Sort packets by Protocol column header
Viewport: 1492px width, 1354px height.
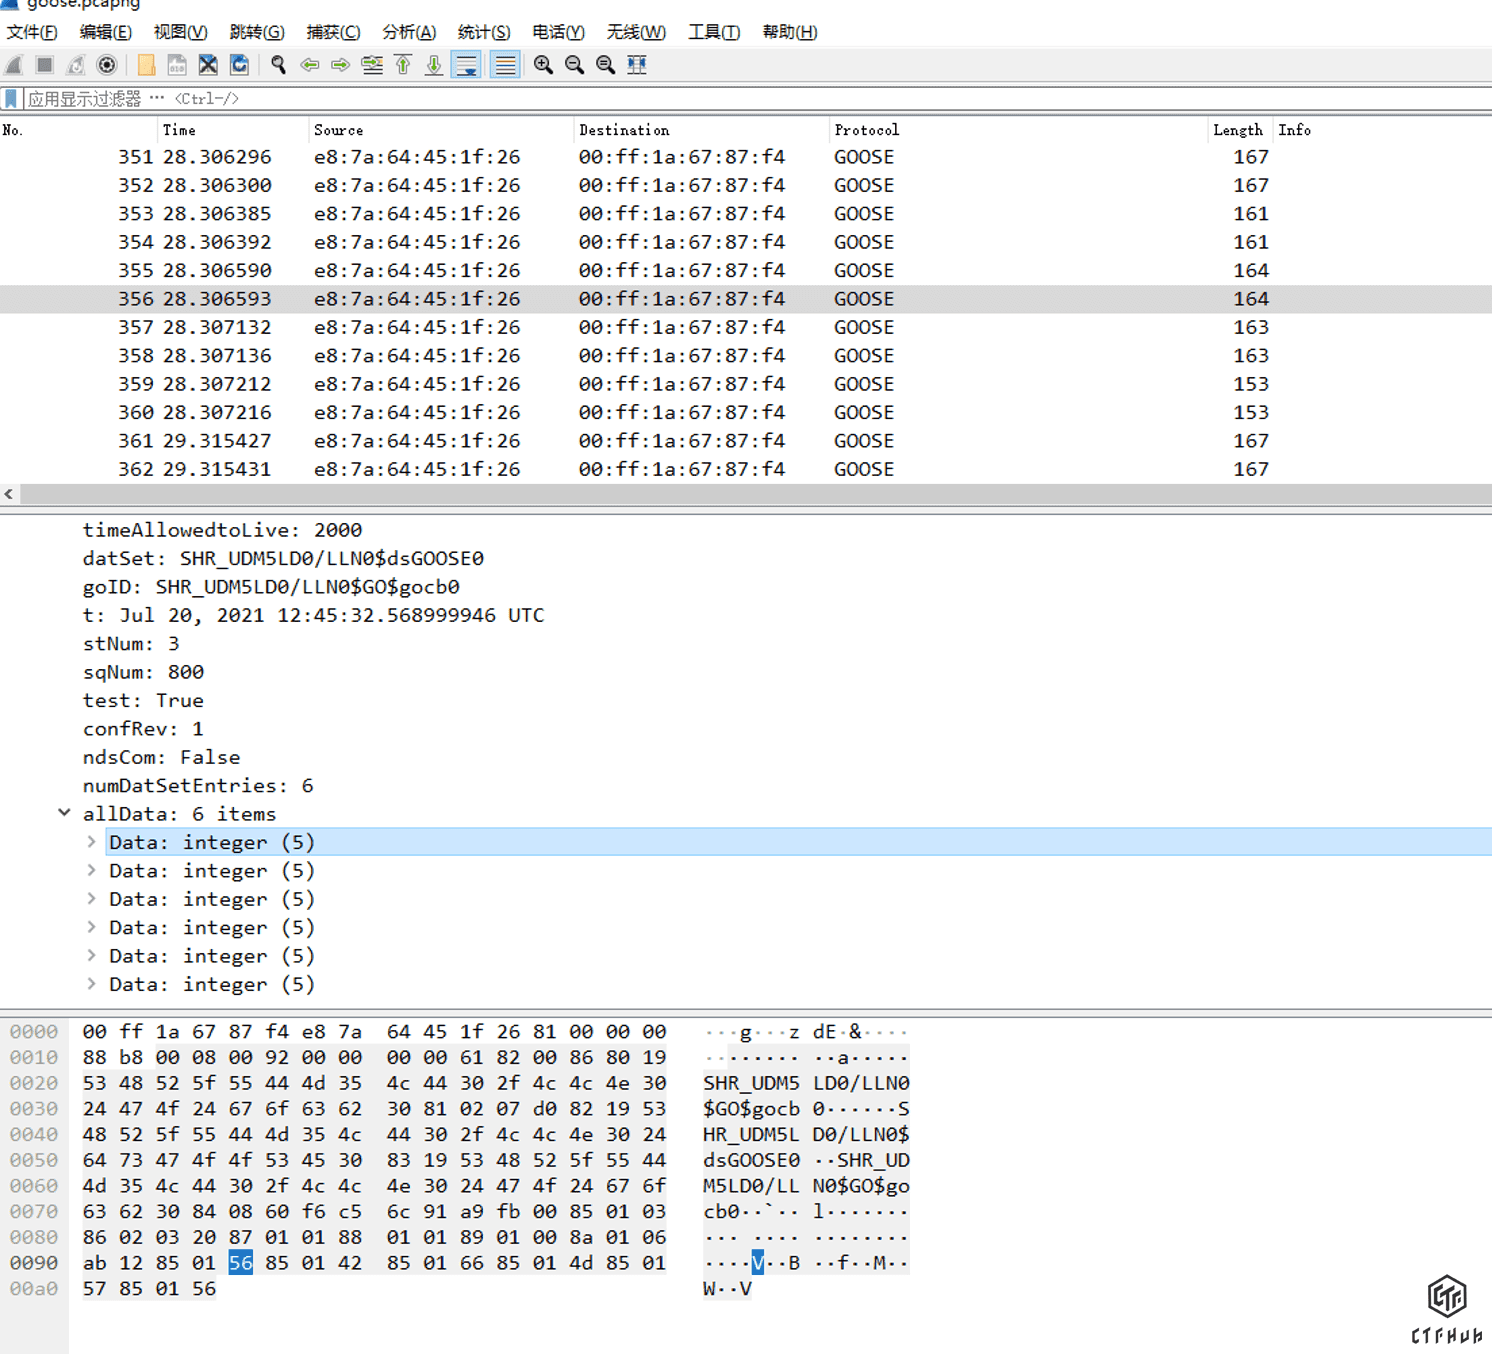click(x=866, y=130)
